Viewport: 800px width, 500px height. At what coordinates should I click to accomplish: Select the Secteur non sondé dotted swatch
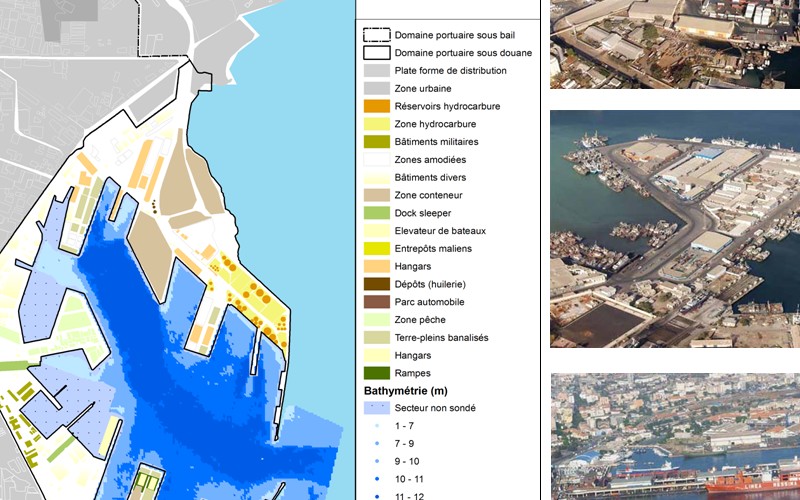click(375, 408)
